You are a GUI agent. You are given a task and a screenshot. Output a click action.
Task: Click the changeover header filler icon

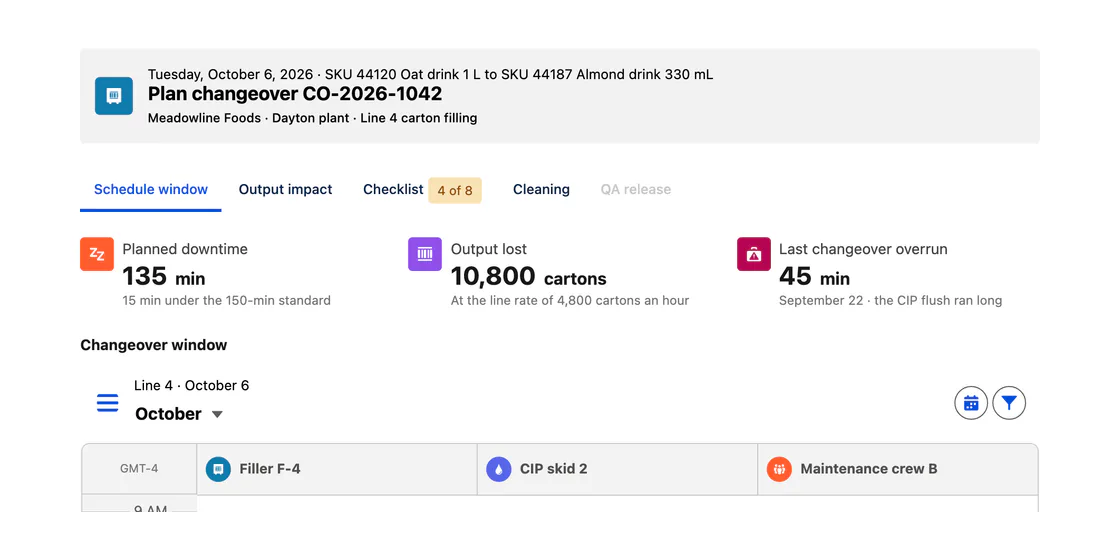[114, 96]
